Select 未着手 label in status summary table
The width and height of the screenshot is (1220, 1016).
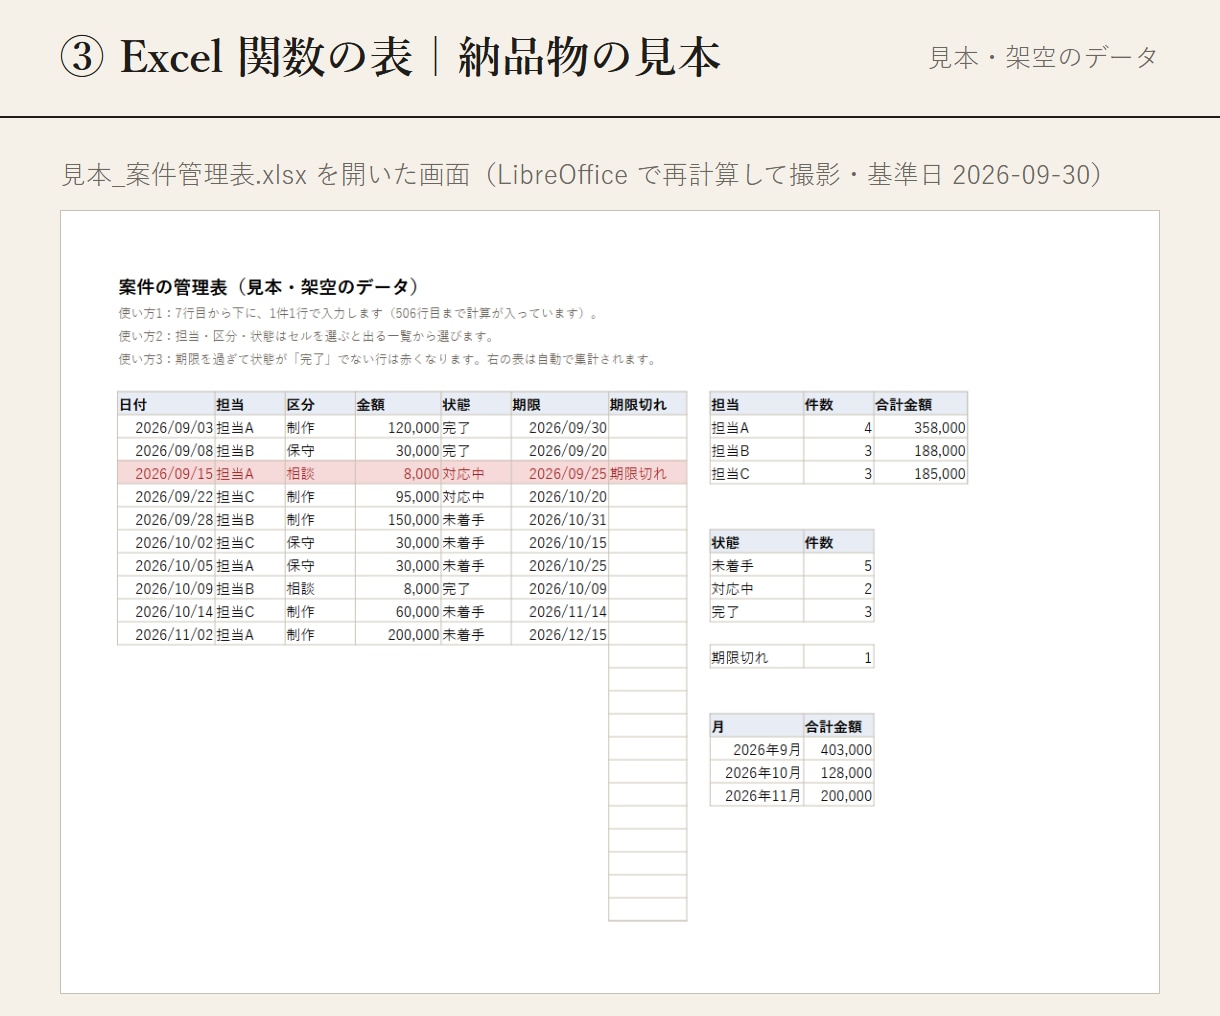pyautogui.click(x=757, y=565)
